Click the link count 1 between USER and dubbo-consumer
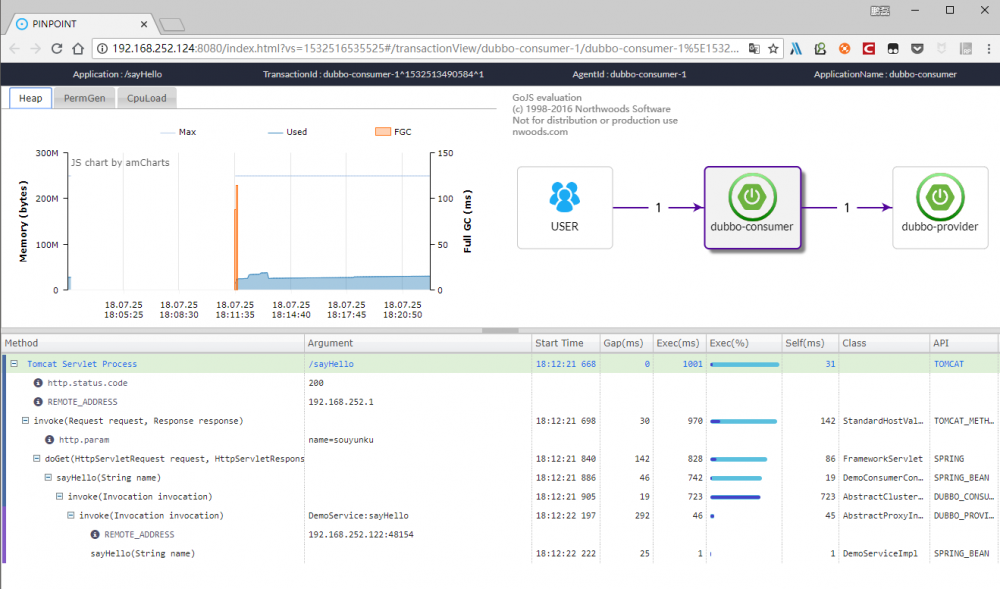 pyautogui.click(x=658, y=208)
